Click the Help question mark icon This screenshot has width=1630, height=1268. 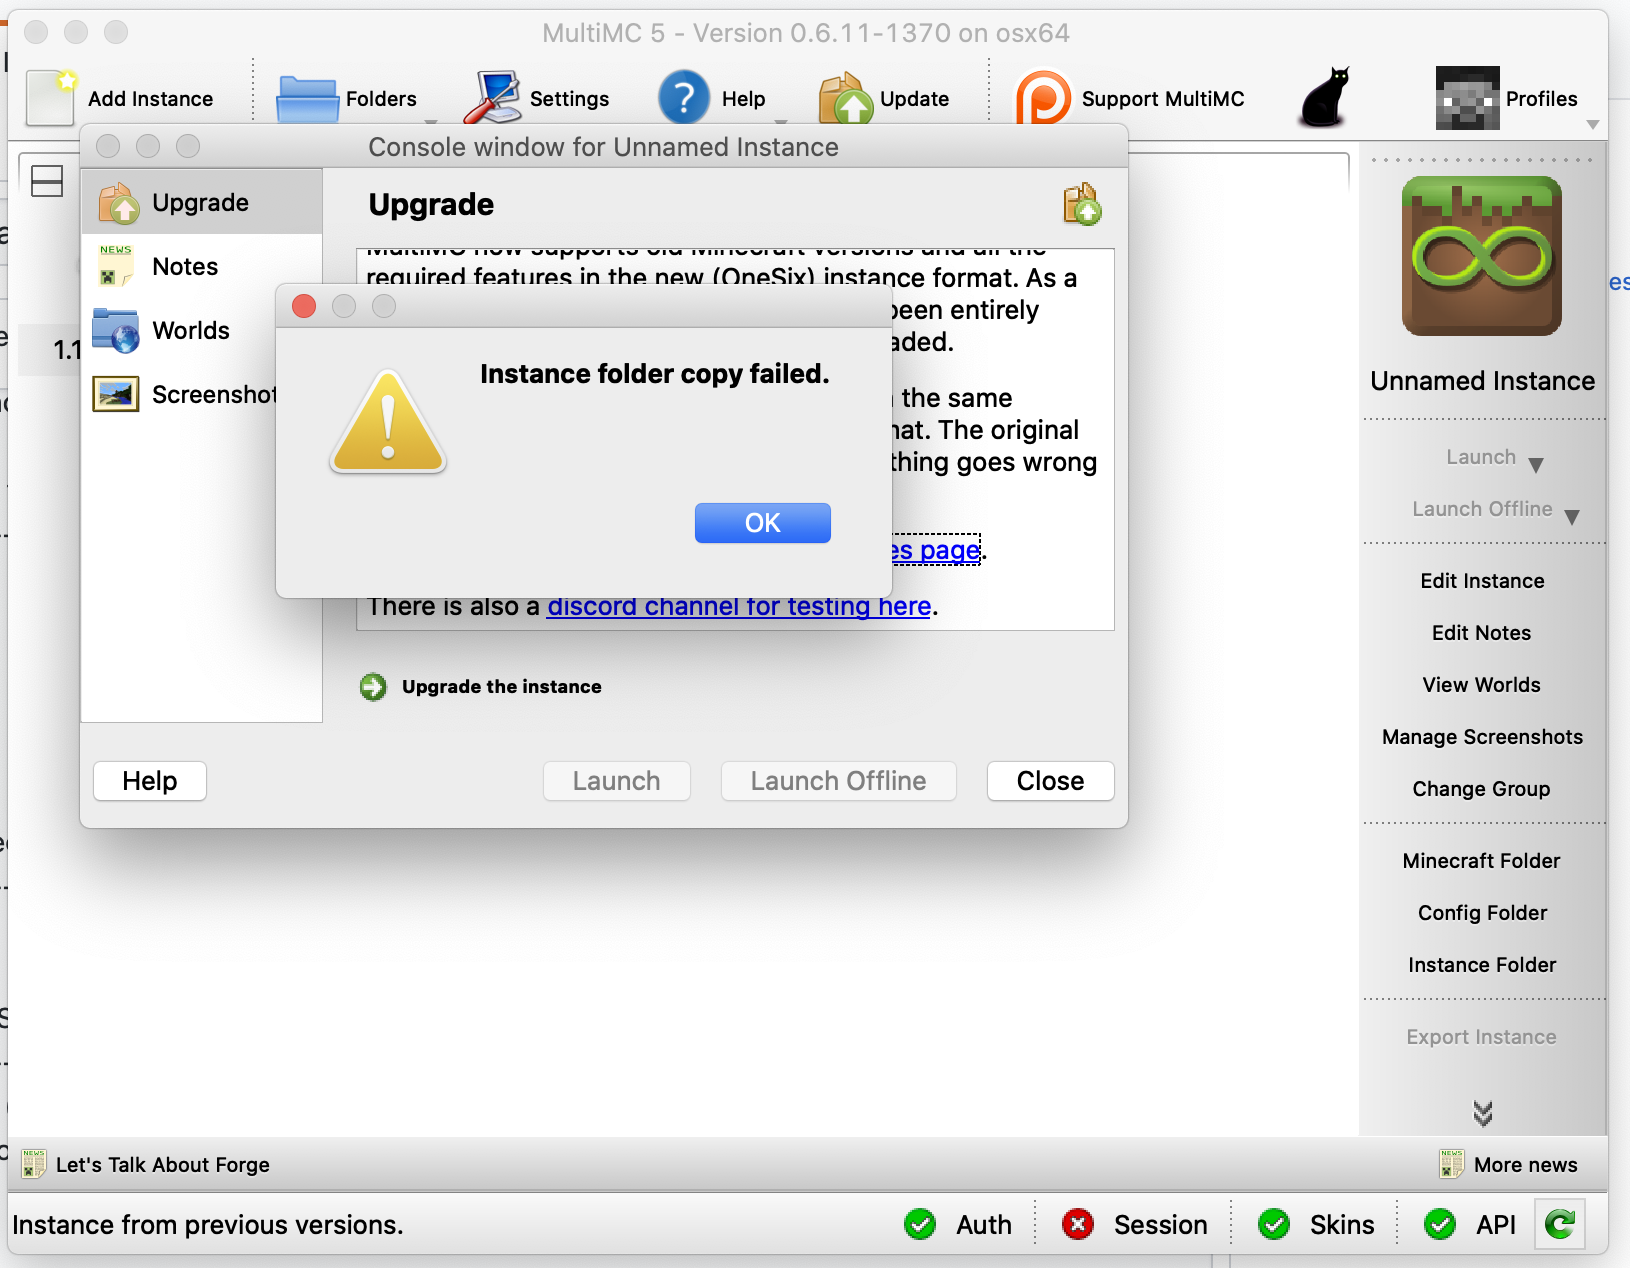pyautogui.click(x=683, y=97)
